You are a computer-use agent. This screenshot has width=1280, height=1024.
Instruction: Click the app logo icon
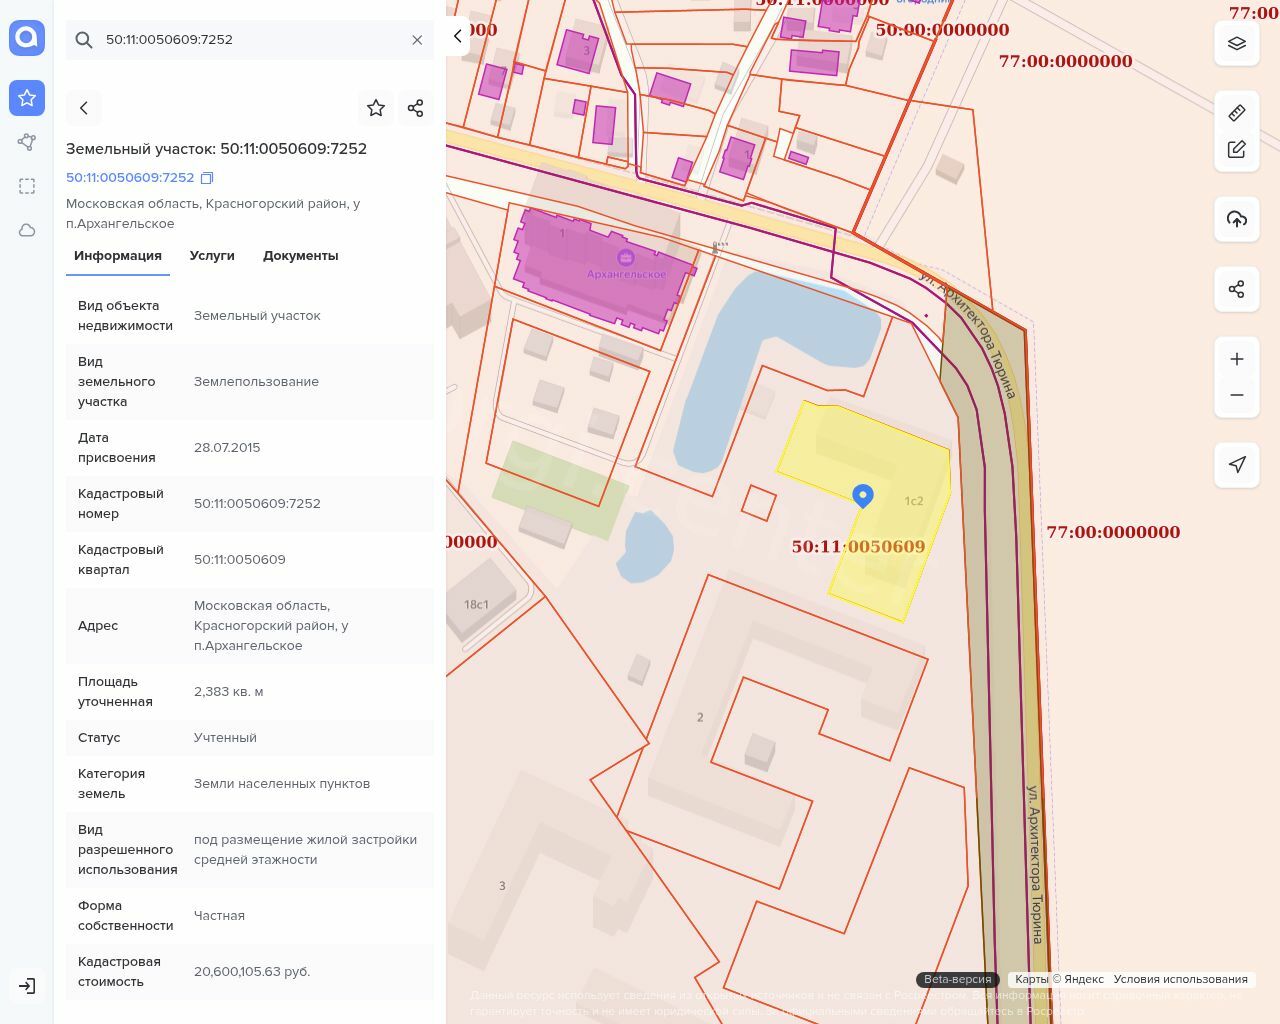tap(27, 38)
